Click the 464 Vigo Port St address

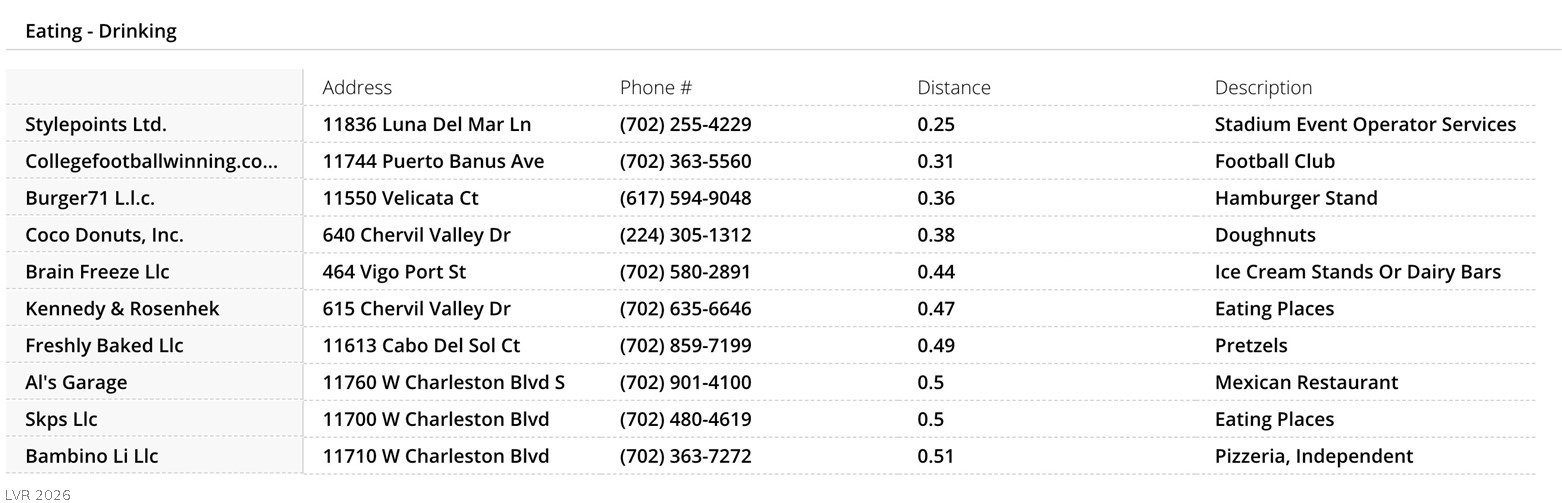(394, 272)
